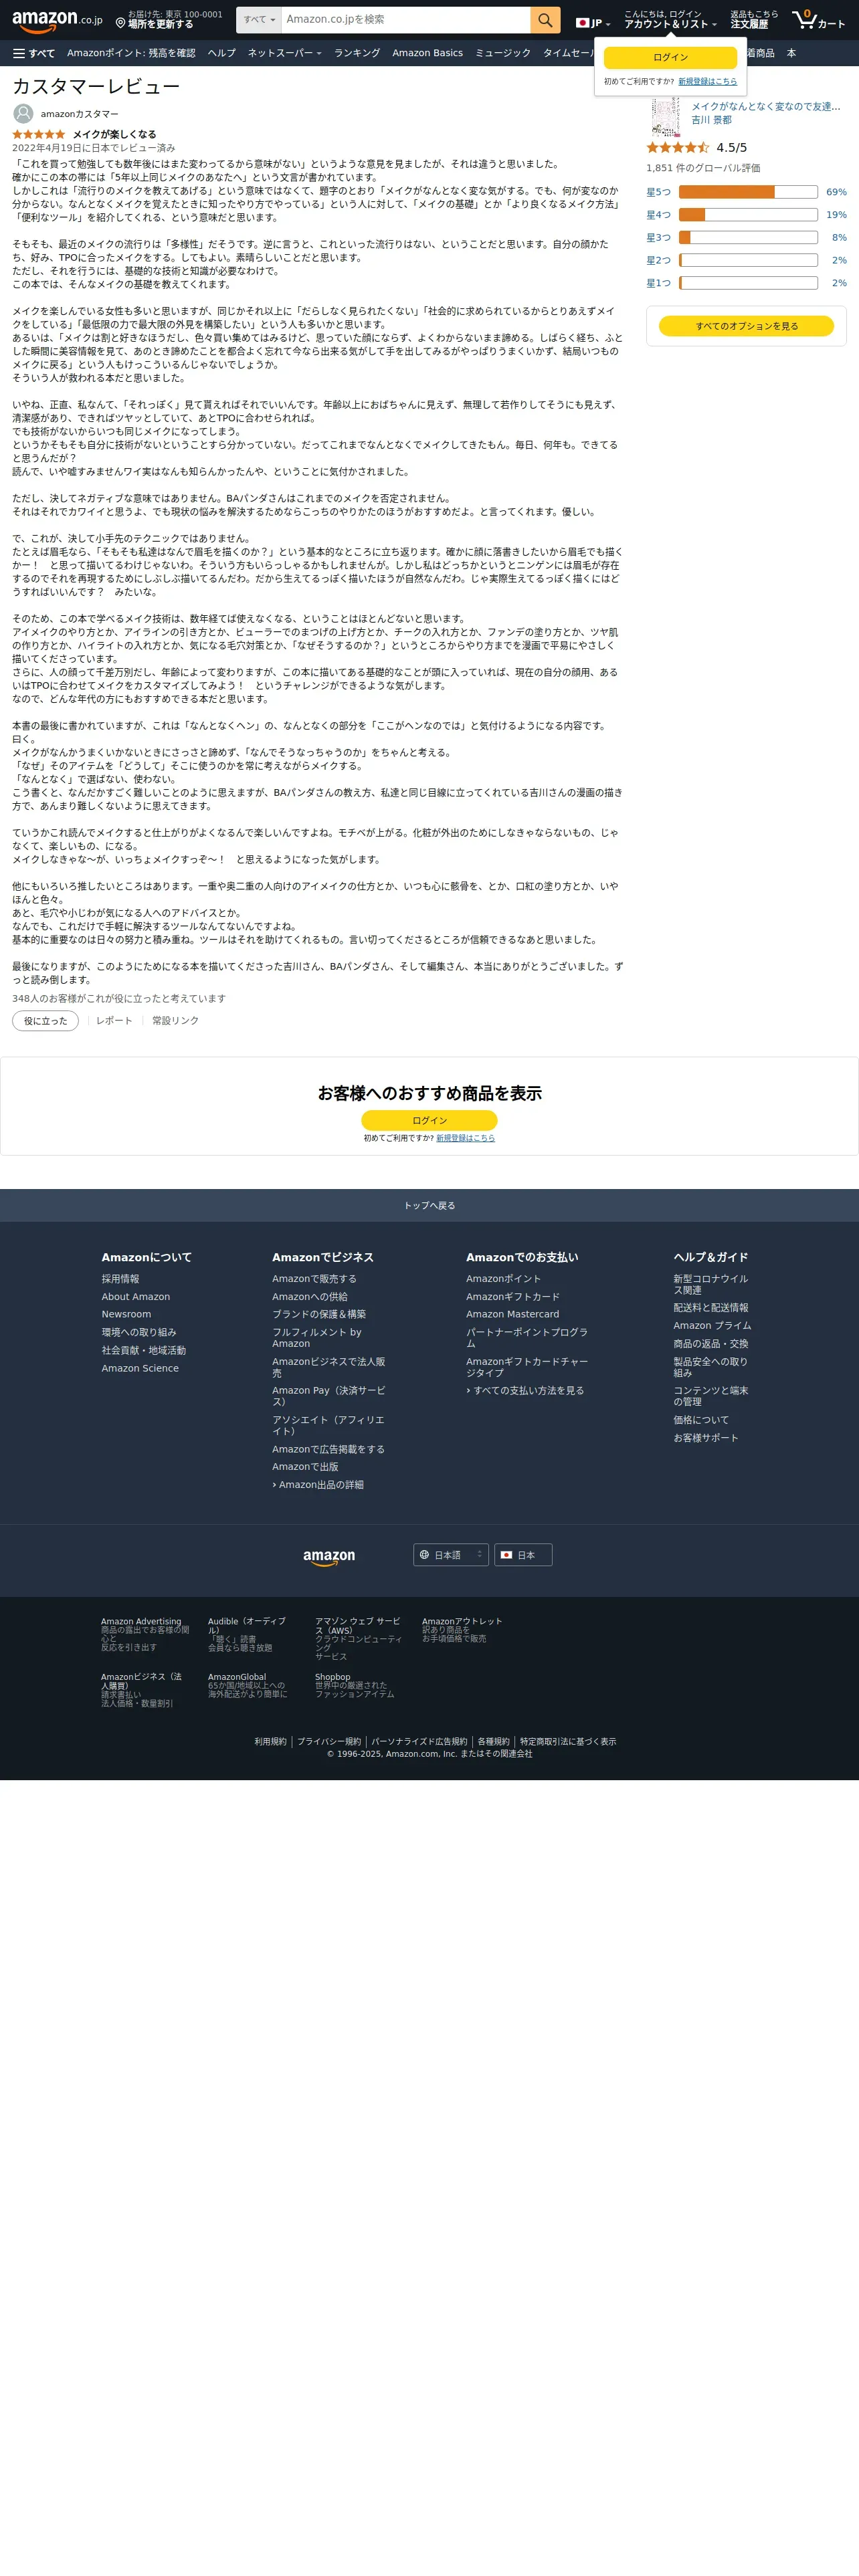Open ミュージック in the nav bar
This screenshot has width=859, height=2576.
click(503, 53)
